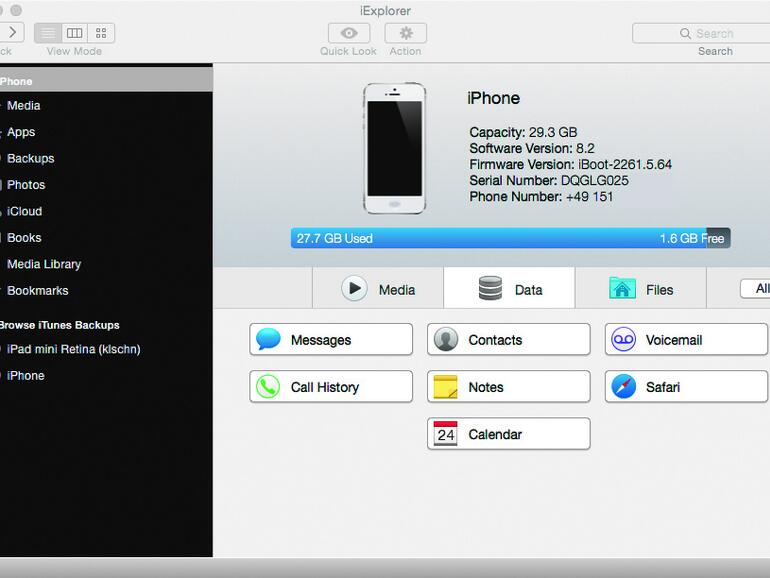Click the search magnifier icon
Viewport: 770px width, 578px height.
pyautogui.click(x=685, y=33)
